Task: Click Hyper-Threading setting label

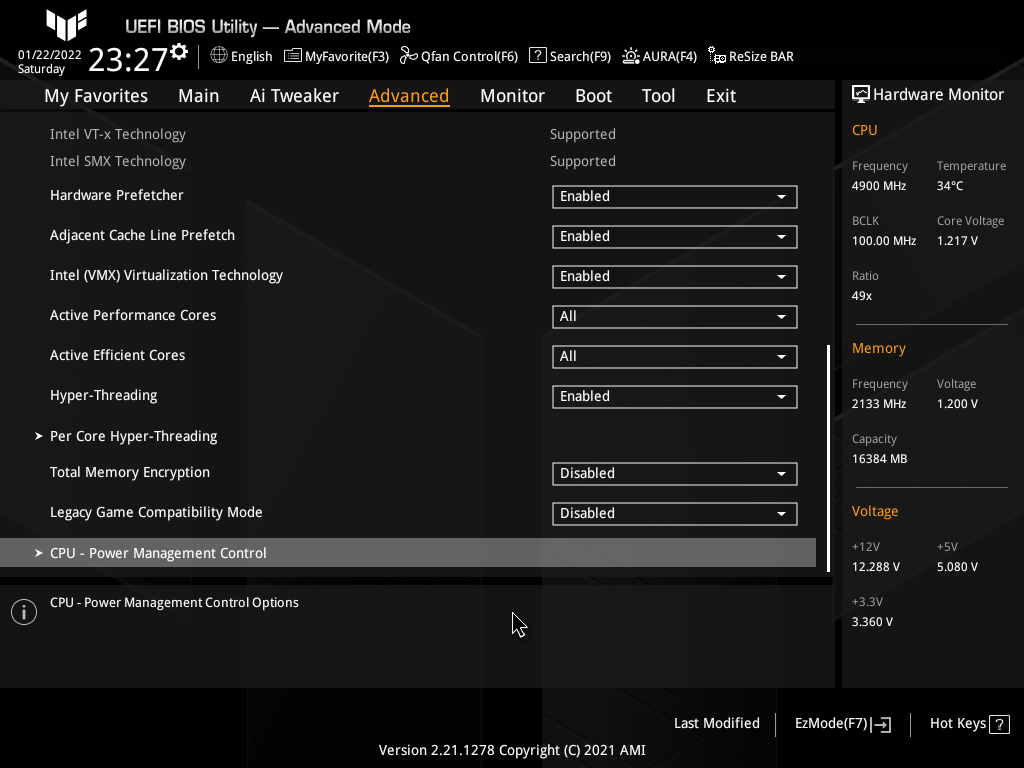Action: click(x=103, y=395)
